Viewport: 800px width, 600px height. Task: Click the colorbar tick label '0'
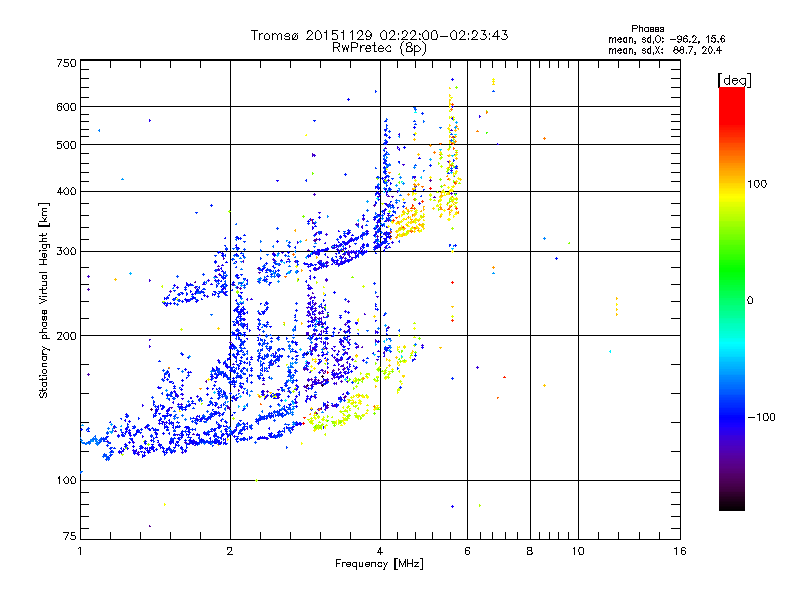pos(750,301)
